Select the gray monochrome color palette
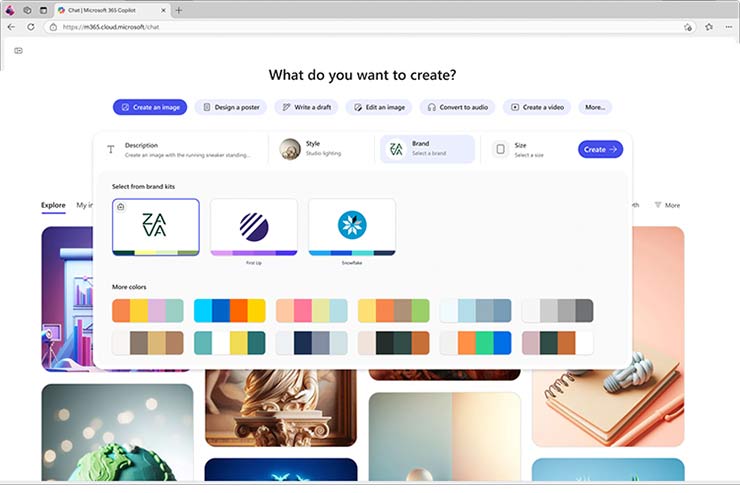 click(x=557, y=310)
